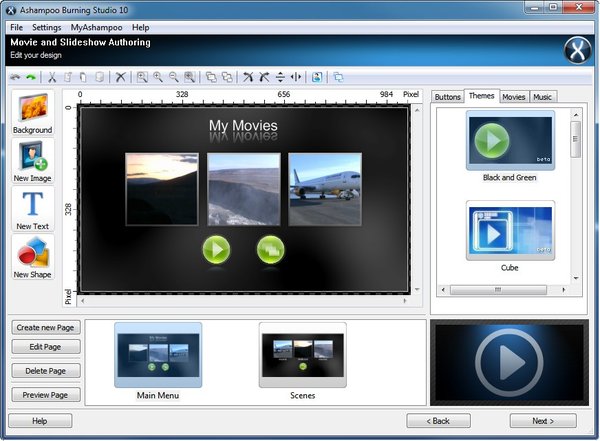Image resolution: width=600 pixels, height=441 pixels.
Task: Click the Zoom Out magnifier icon
Action: pos(173,77)
